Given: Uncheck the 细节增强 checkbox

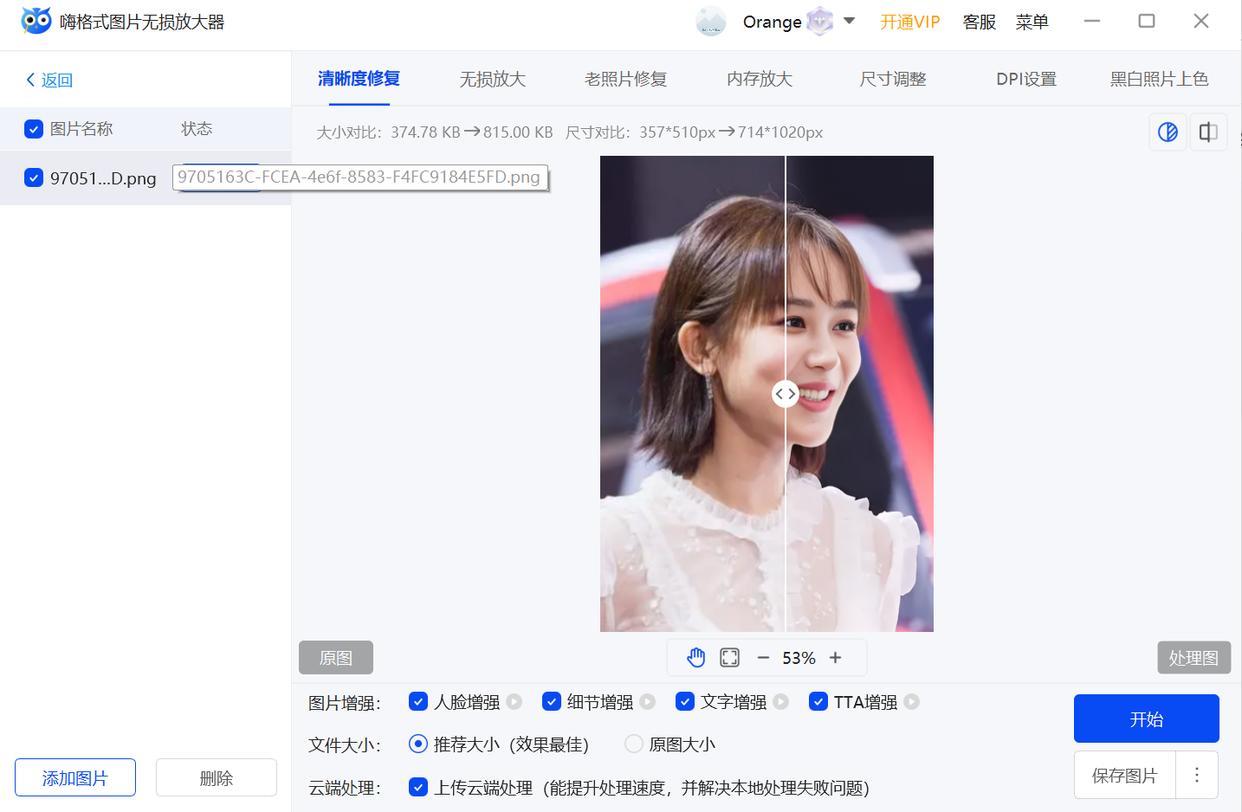Looking at the screenshot, I should 551,702.
